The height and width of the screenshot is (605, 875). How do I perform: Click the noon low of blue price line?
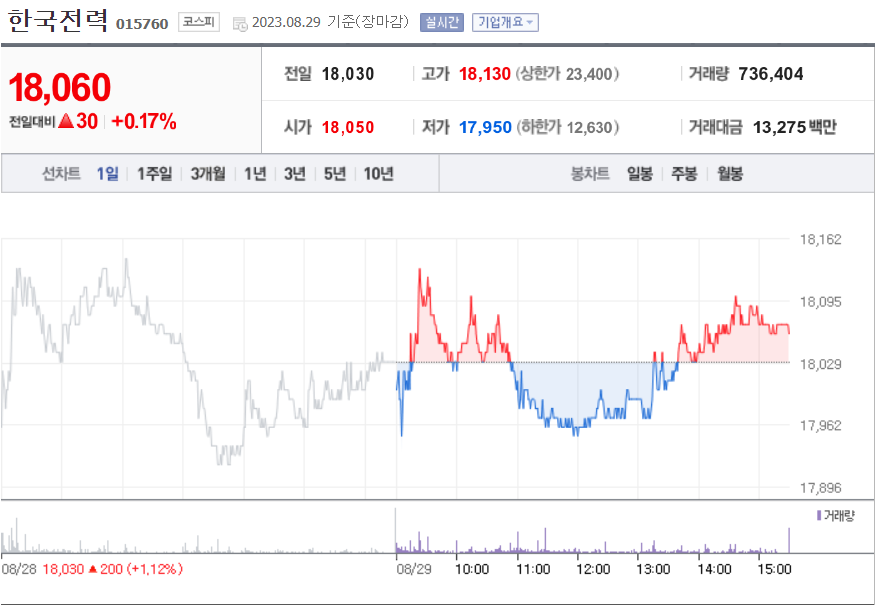pyautogui.click(x=576, y=434)
